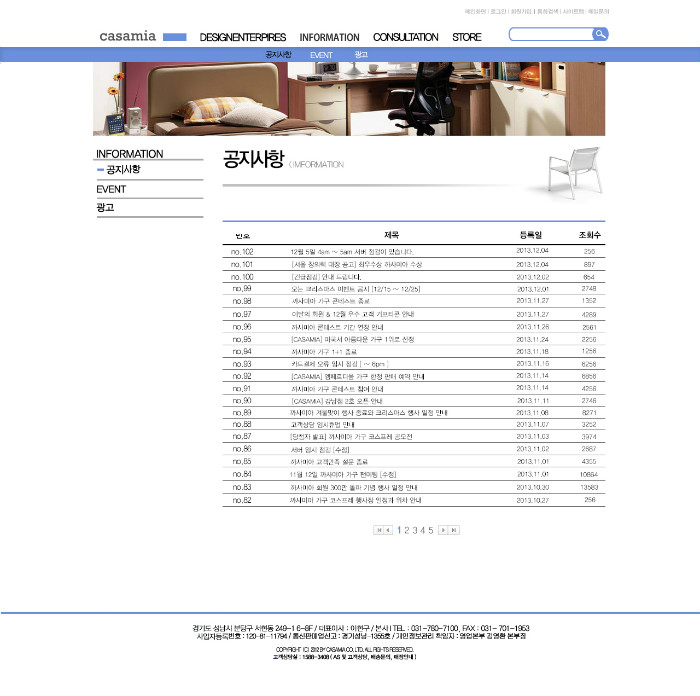The width and height of the screenshot is (700, 696).
Task: Open notice no.91 title
Action: pyautogui.click(x=338, y=389)
